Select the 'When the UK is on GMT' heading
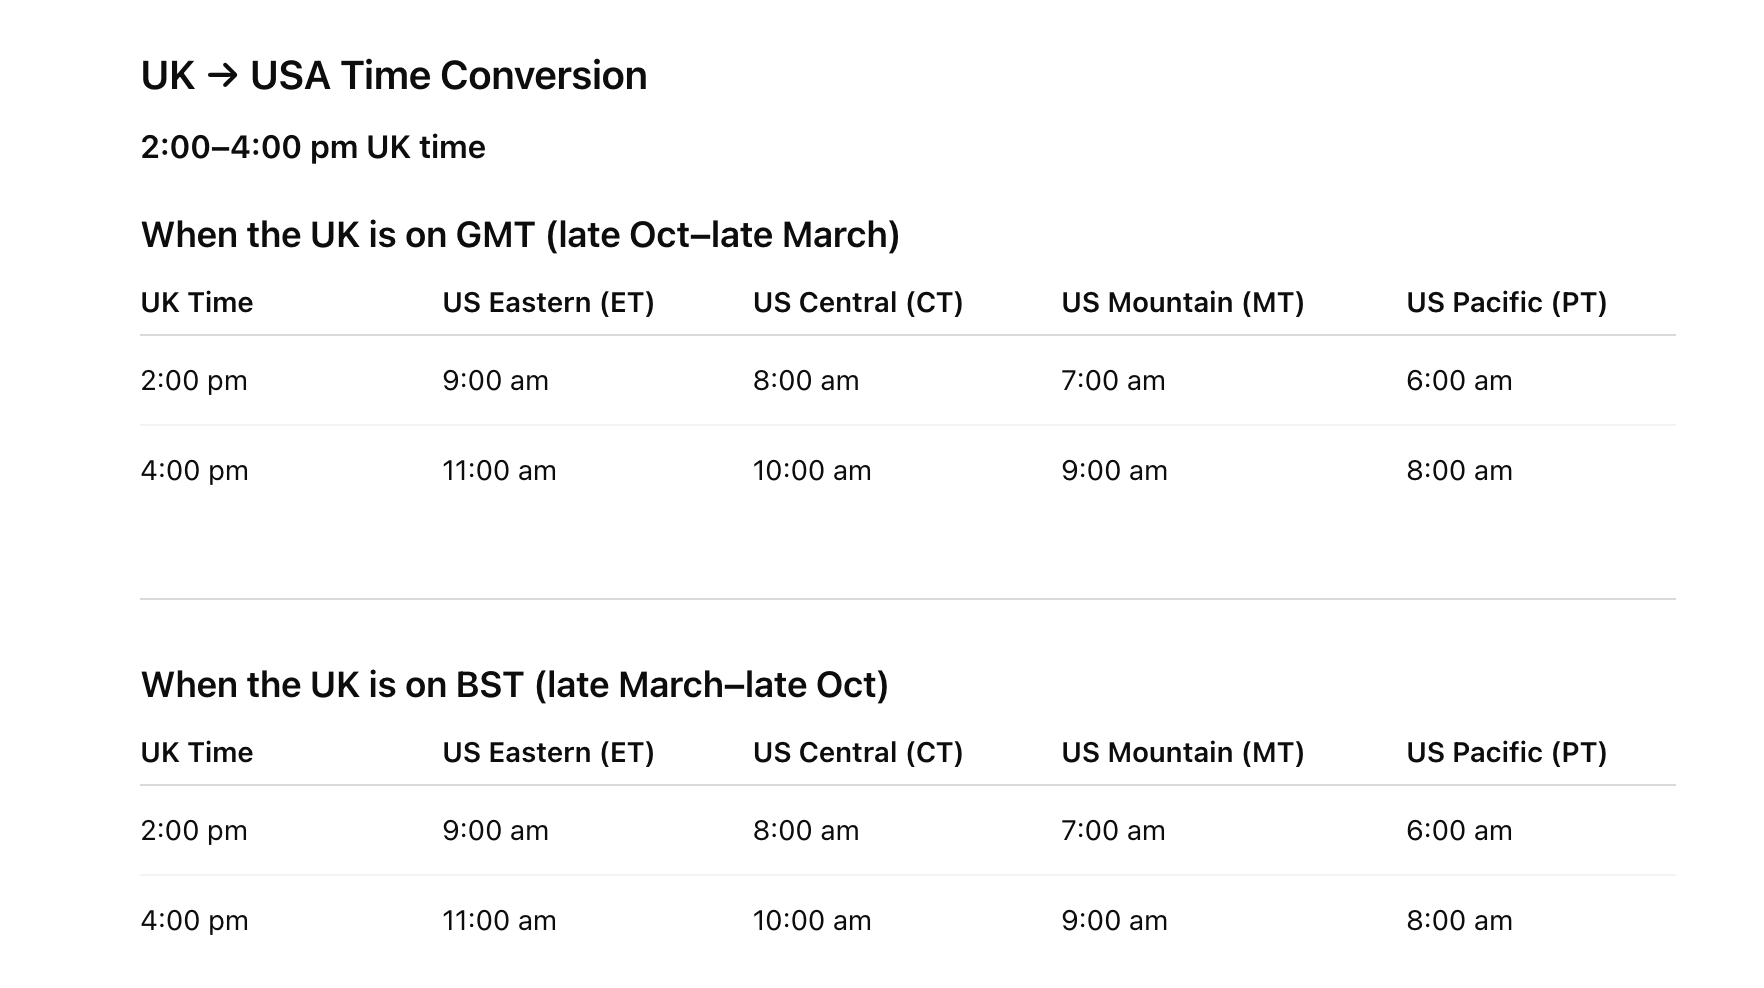The image size is (1764, 988). pyautogui.click(x=520, y=235)
